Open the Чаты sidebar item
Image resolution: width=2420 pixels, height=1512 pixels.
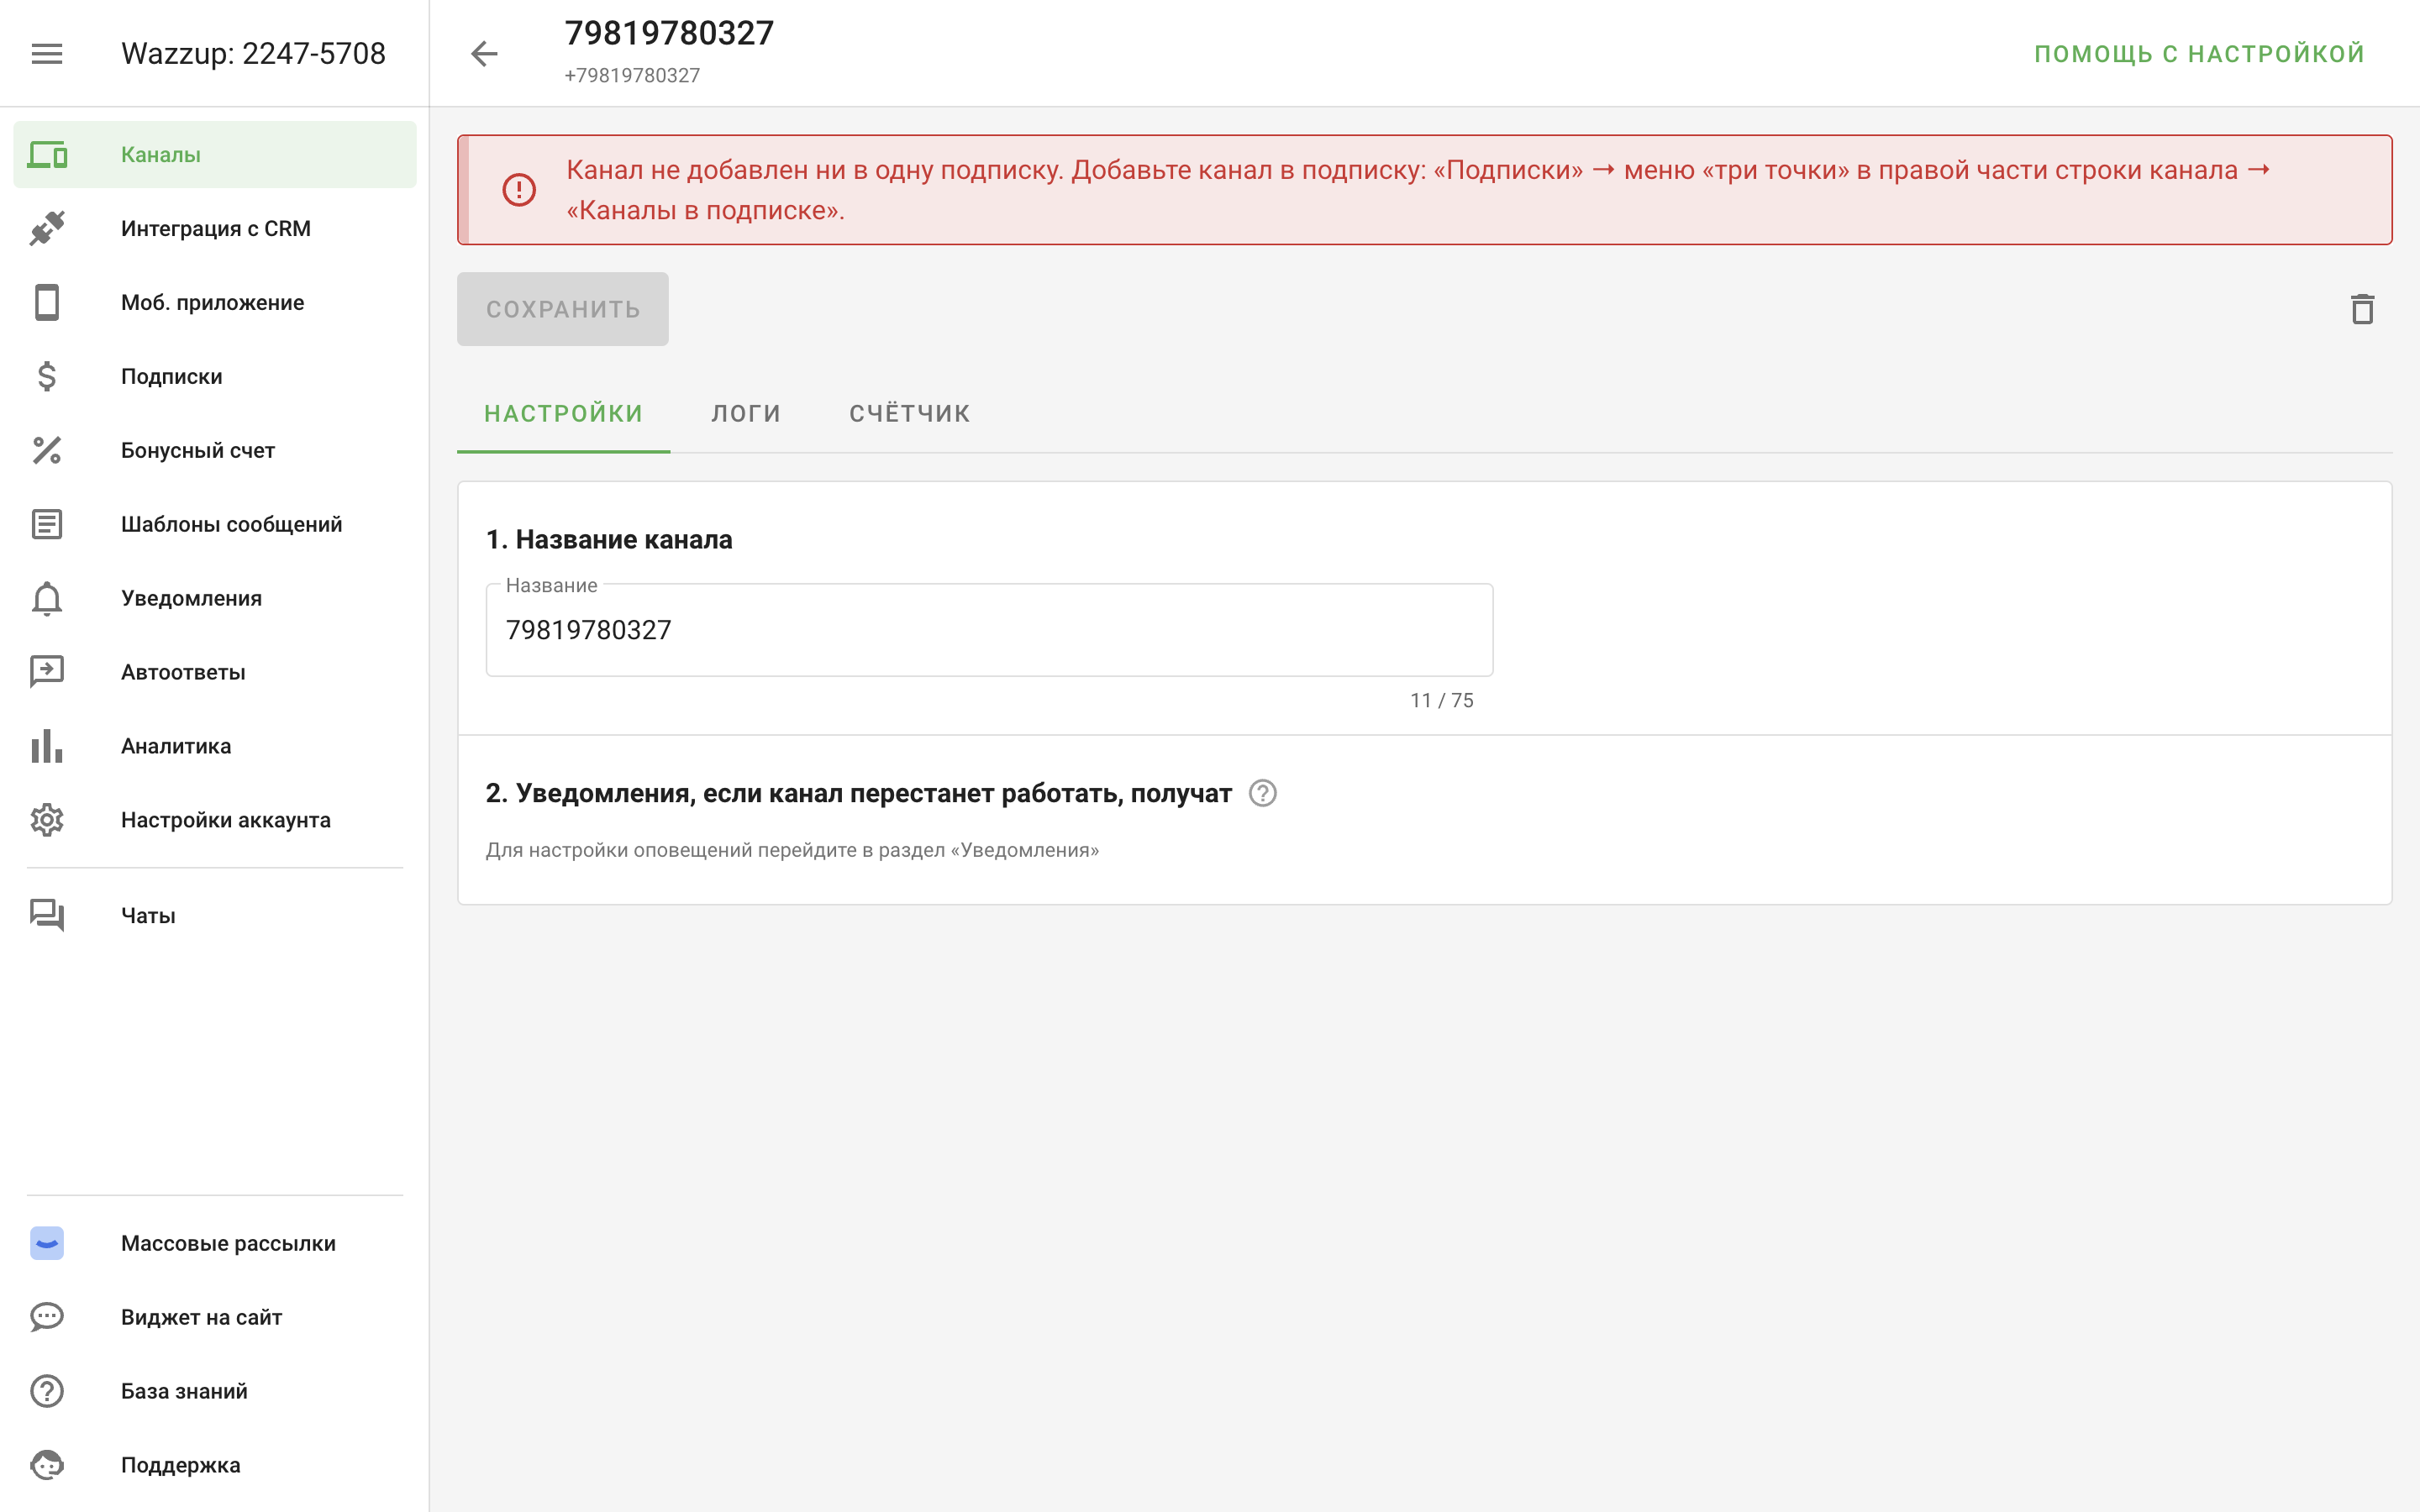pos(148,915)
